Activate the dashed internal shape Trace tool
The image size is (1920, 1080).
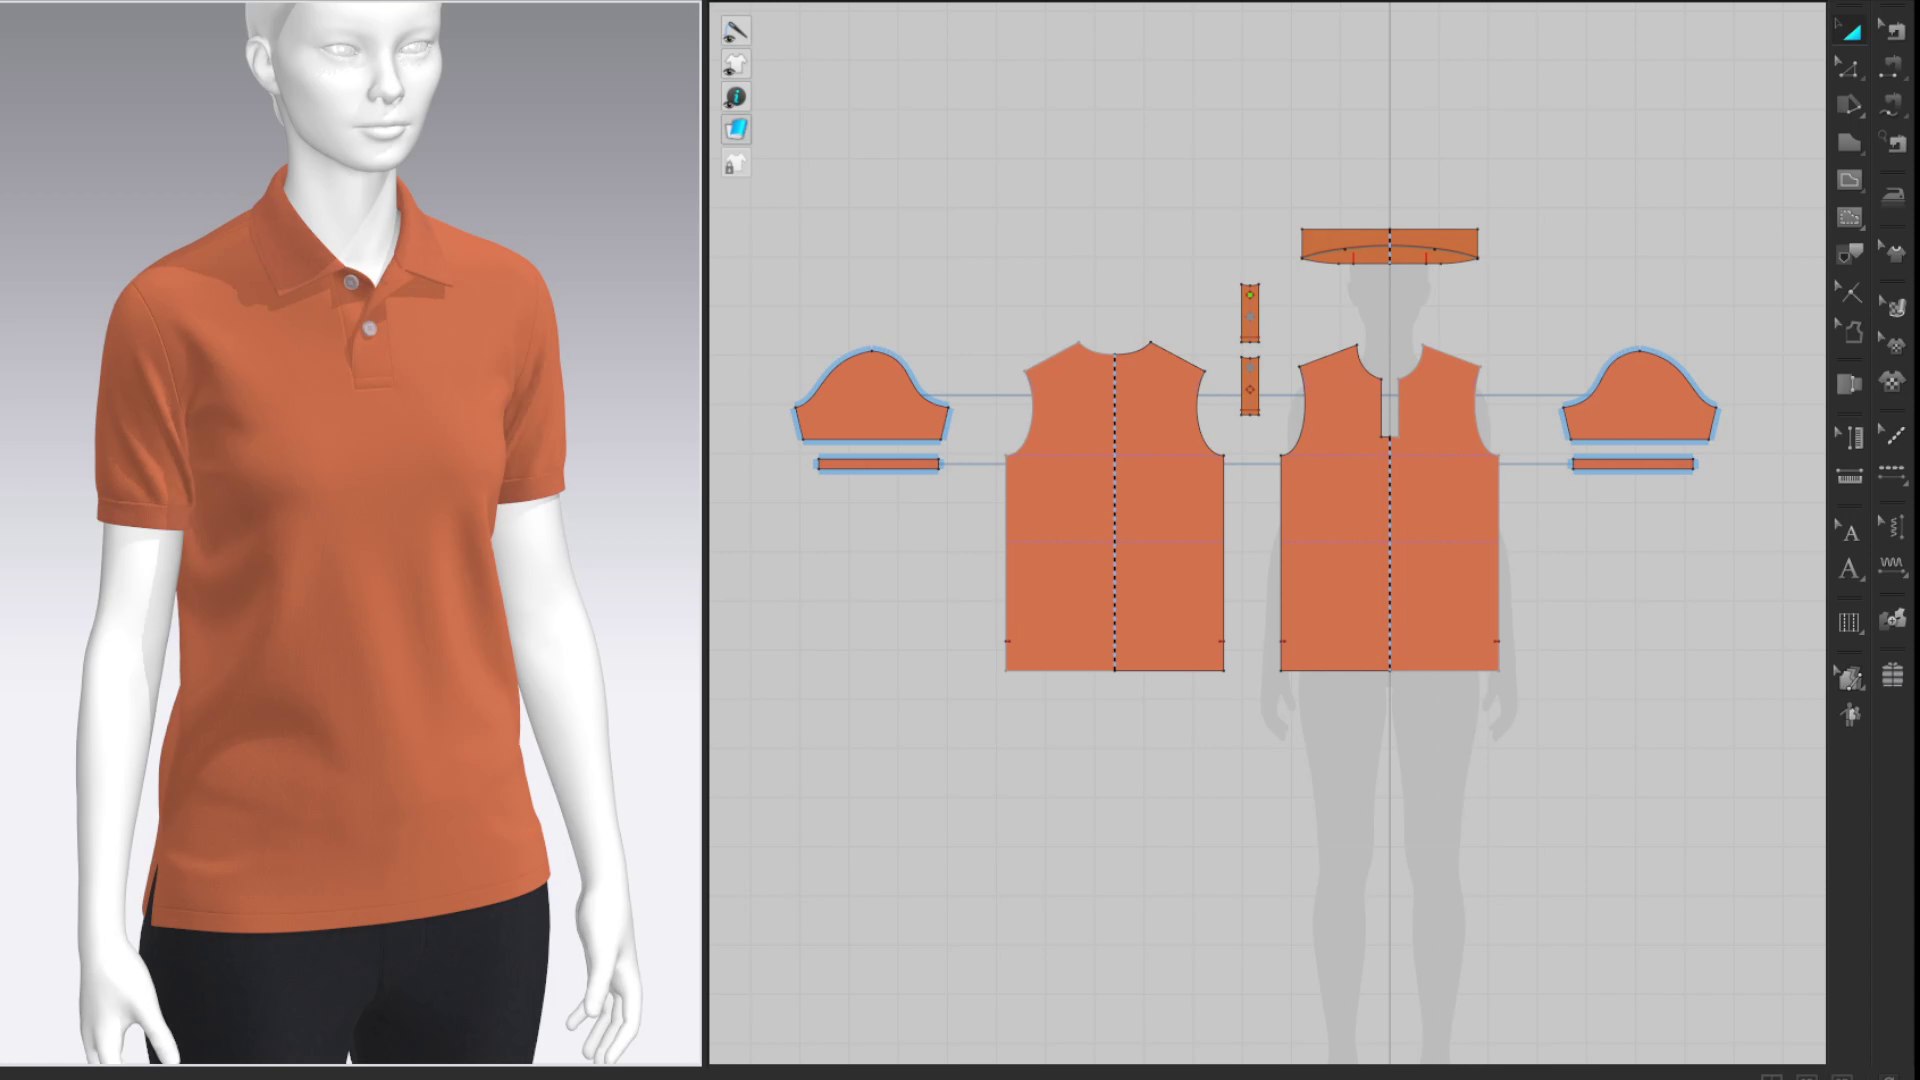pos(1848,217)
